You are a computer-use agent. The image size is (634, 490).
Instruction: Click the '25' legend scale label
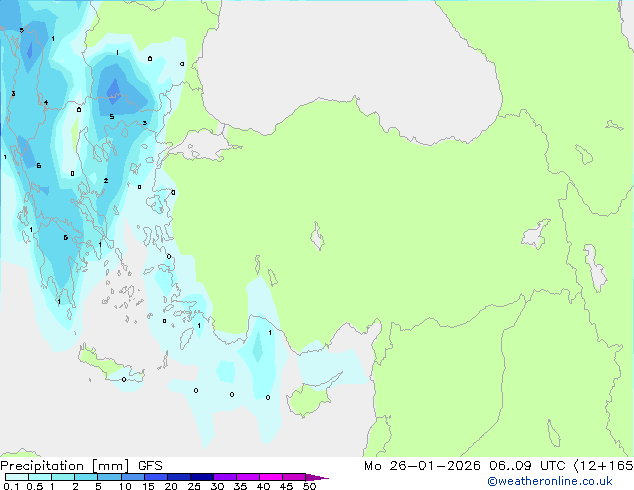point(194,486)
